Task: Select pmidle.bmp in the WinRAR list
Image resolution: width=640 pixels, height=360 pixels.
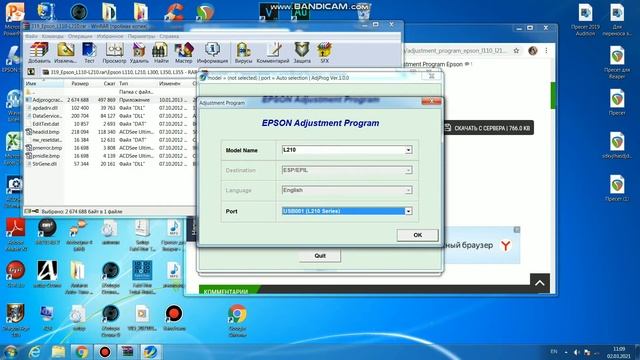Action: (110, 156)
